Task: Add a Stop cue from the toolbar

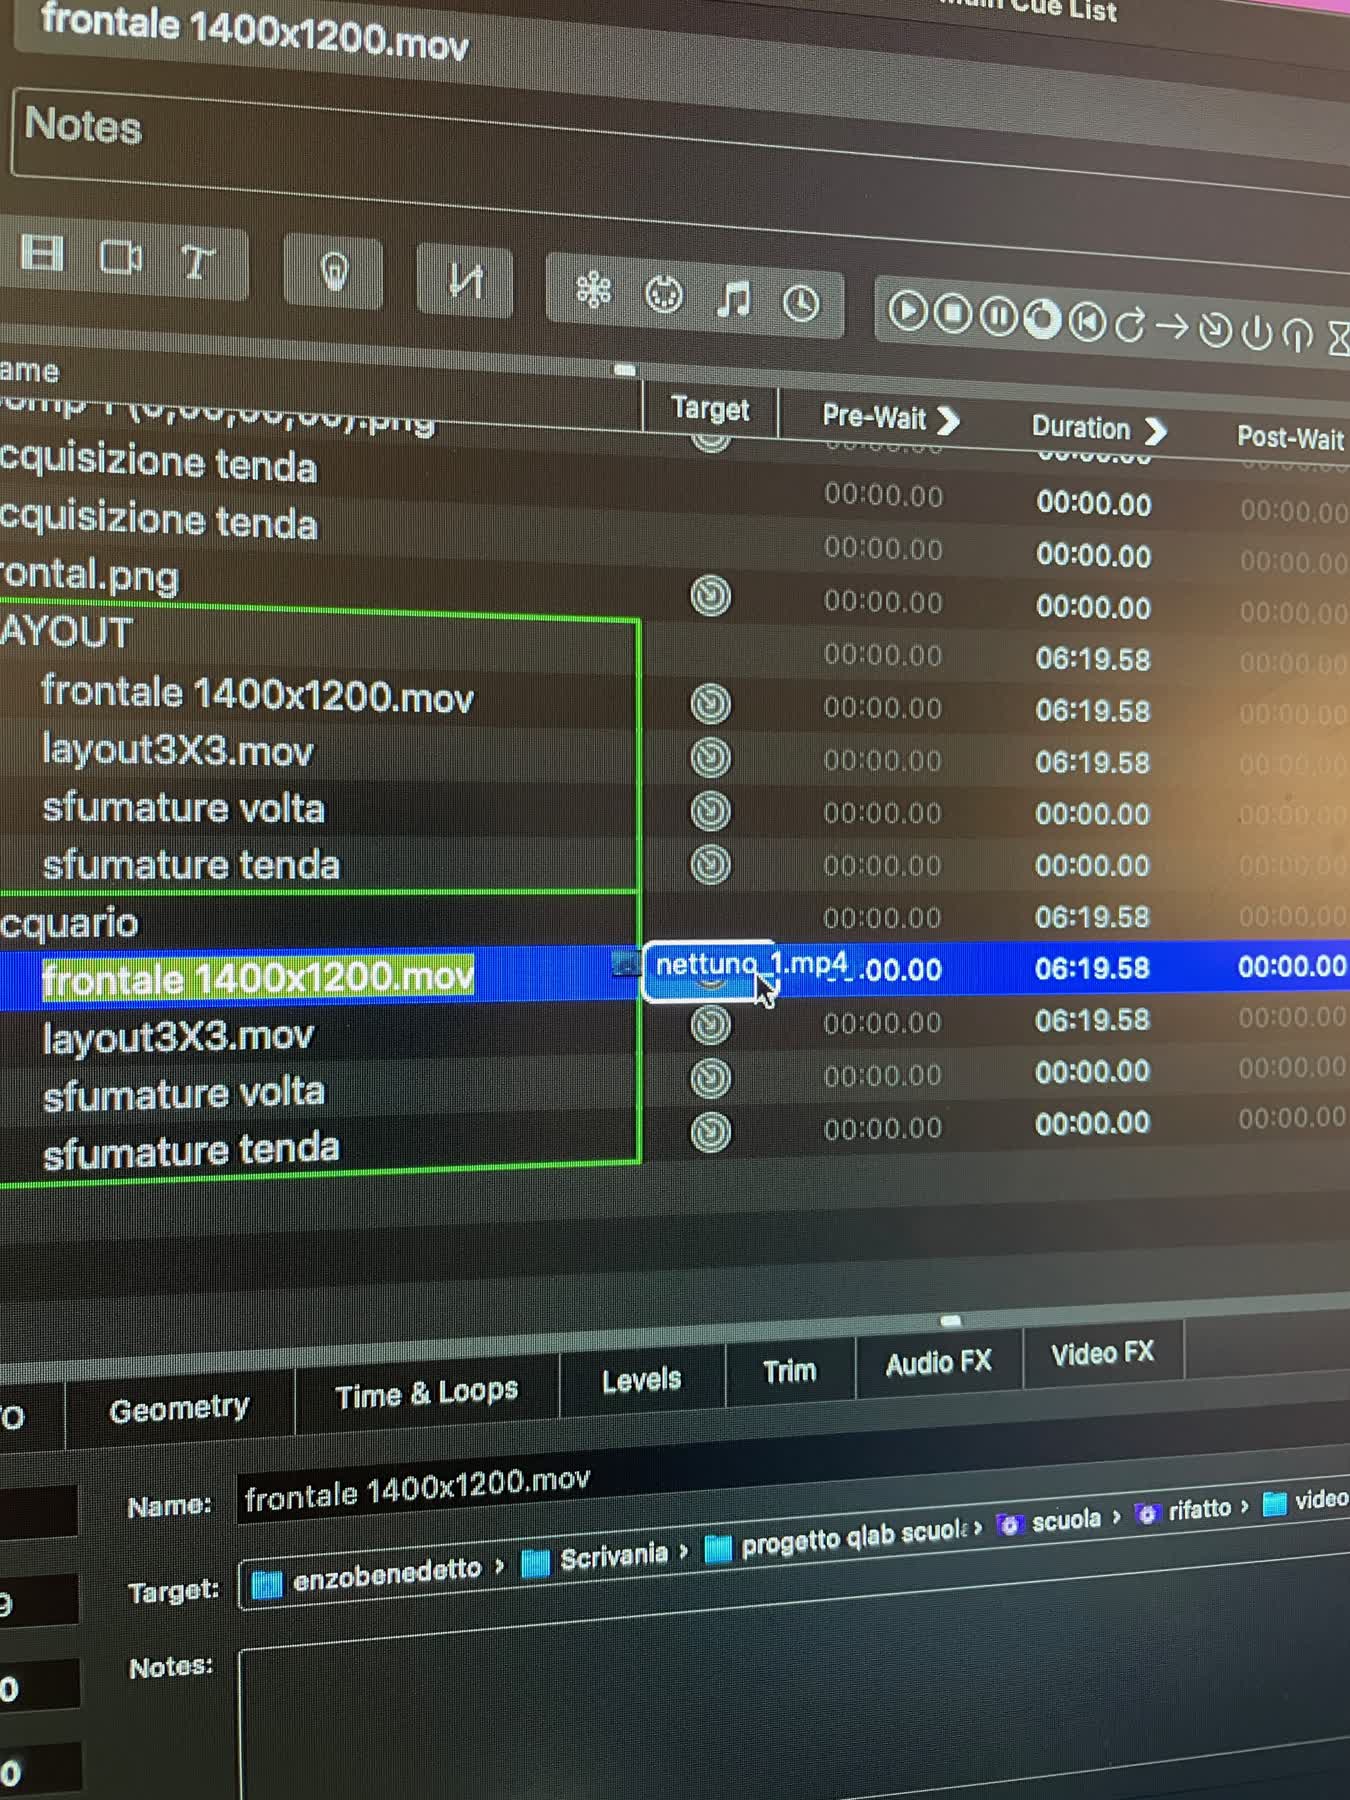Action: tap(953, 313)
